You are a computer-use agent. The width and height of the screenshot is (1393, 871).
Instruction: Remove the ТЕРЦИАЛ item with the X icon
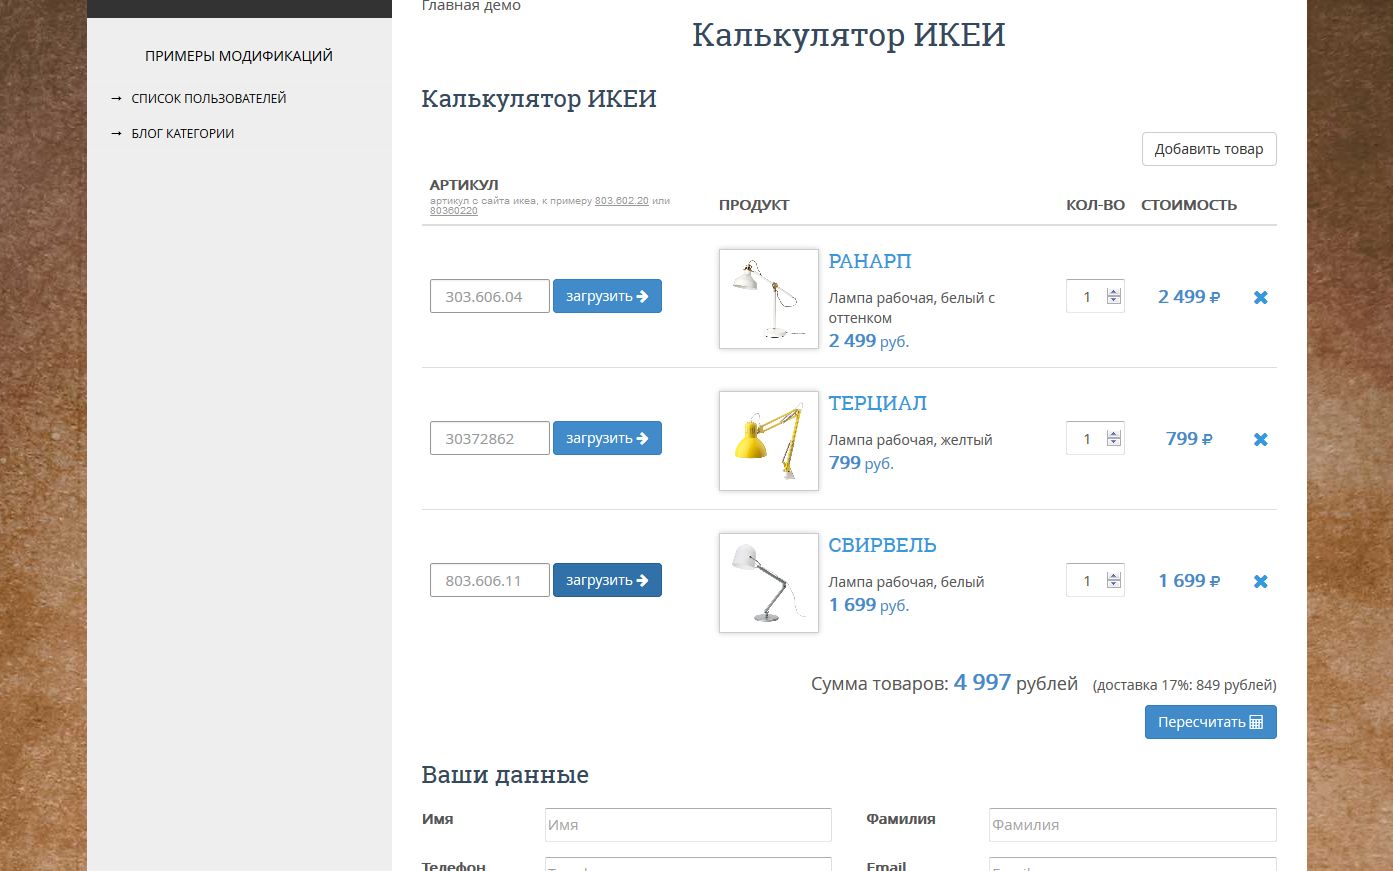pos(1260,439)
